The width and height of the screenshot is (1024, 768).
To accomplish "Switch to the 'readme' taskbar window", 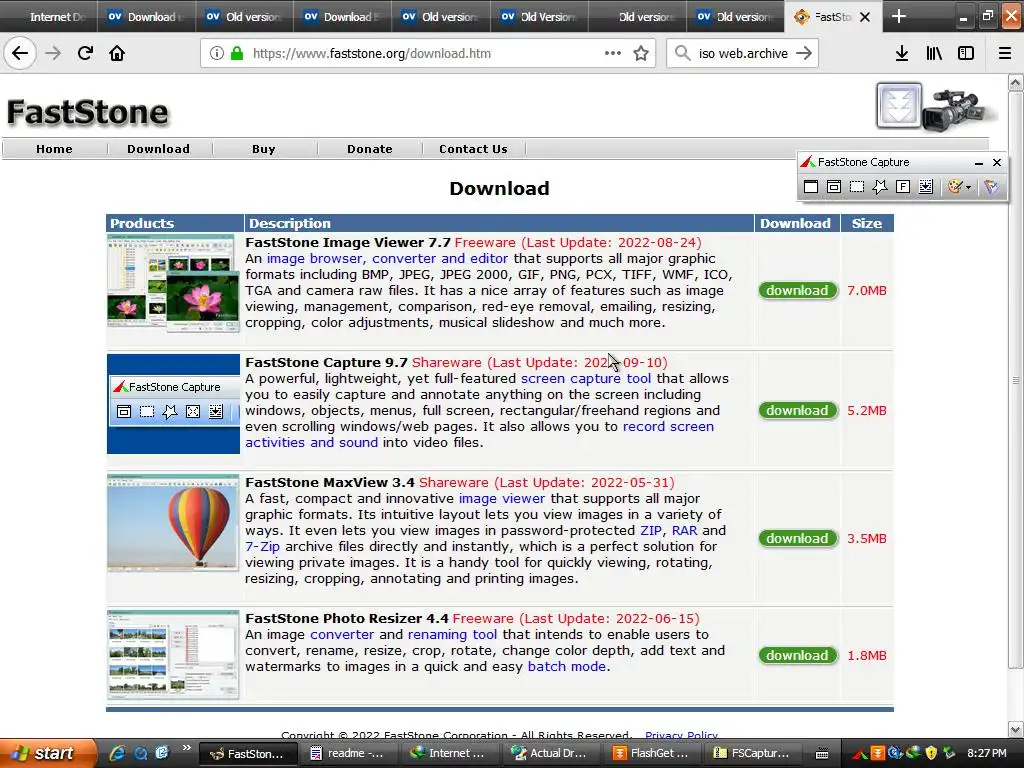I will click(347, 753).
